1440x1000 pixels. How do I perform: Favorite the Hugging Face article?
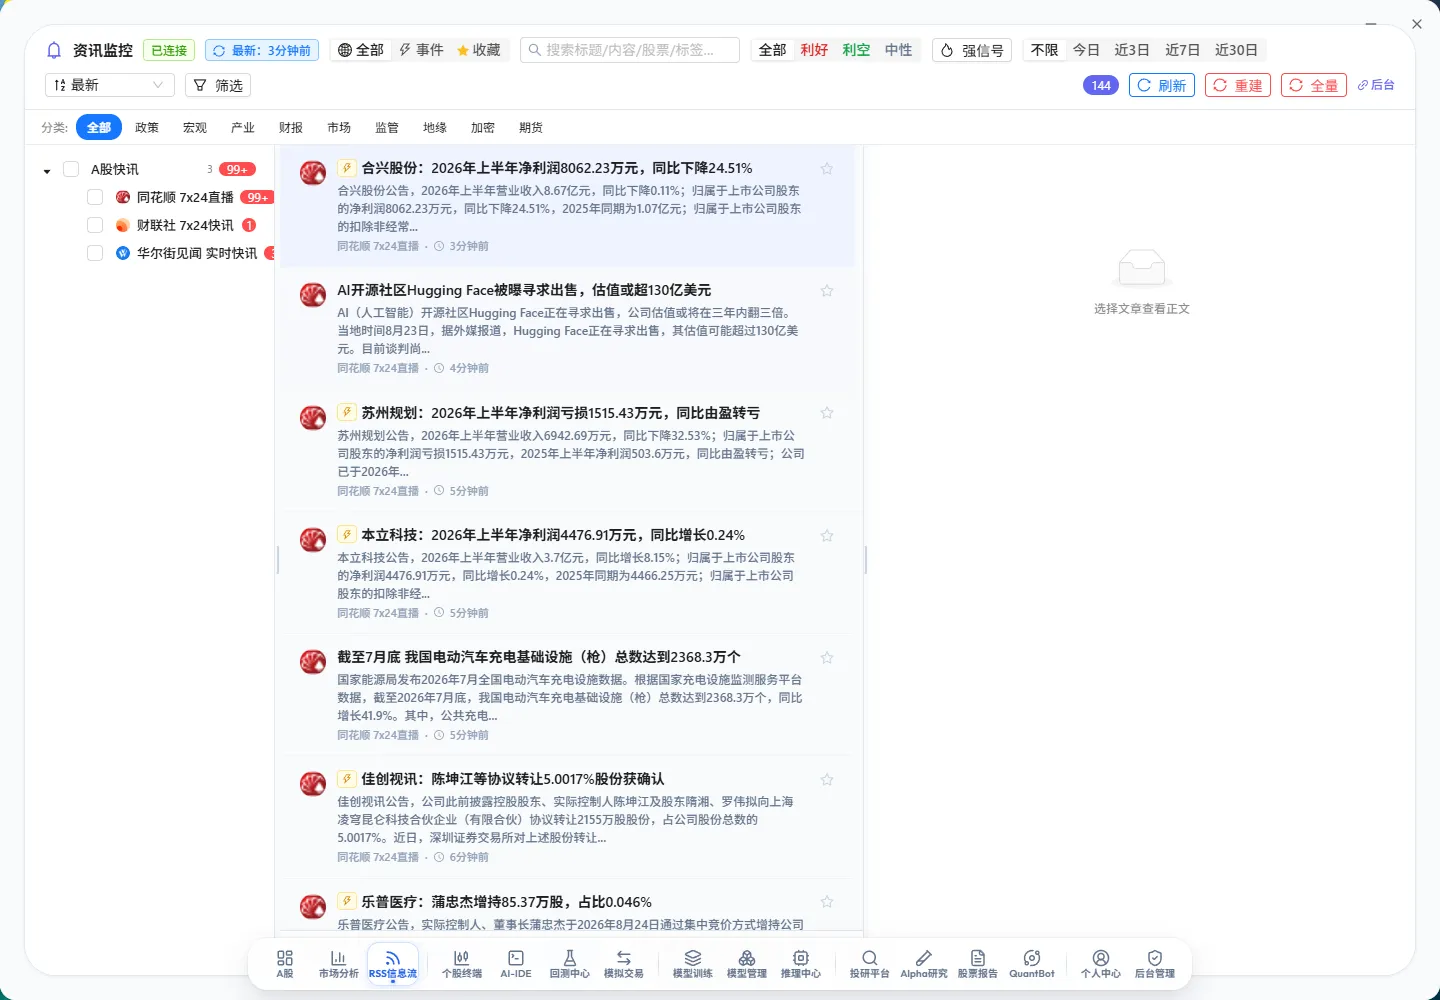827,291
